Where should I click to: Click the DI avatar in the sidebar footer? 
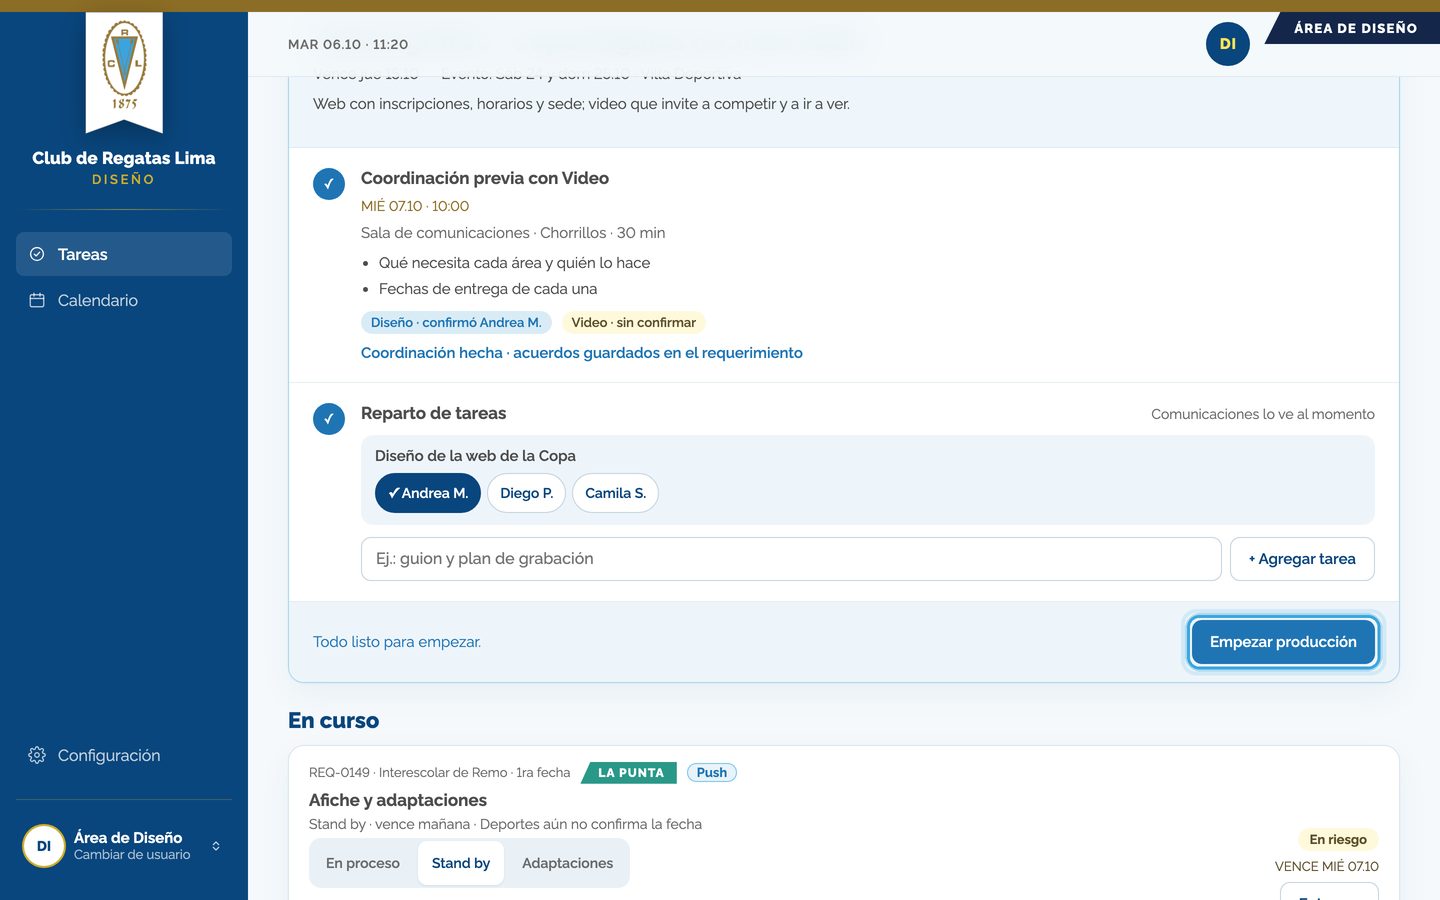(44, 846)
